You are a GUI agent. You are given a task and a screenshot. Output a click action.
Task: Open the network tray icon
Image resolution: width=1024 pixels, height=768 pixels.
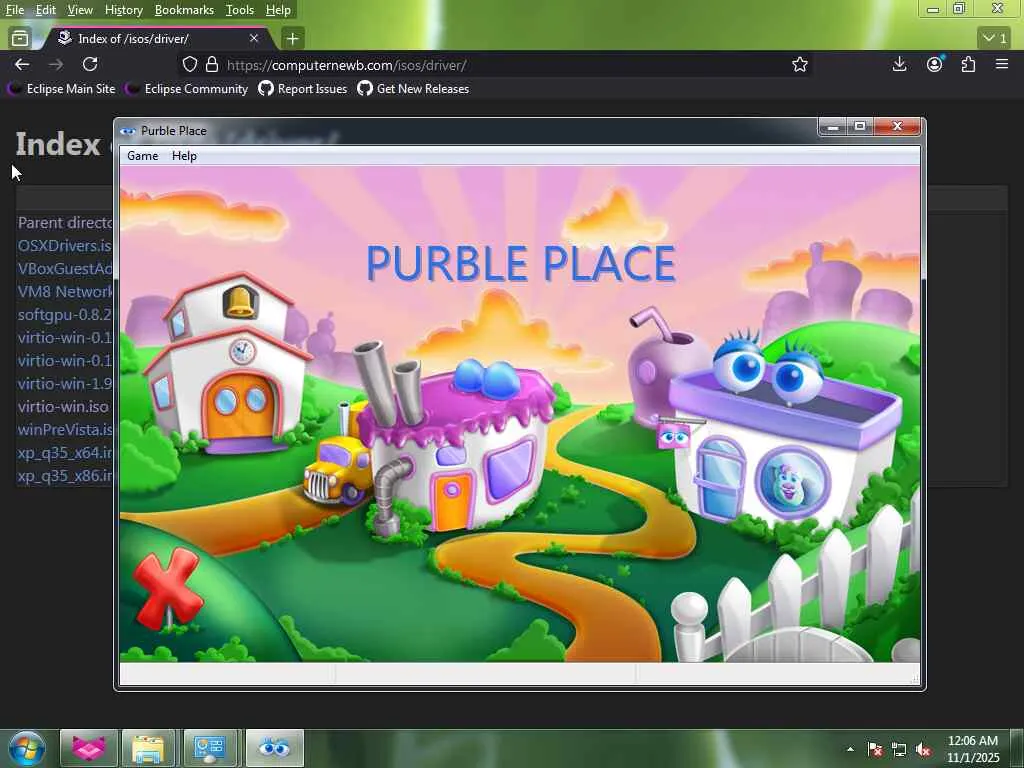pyautogui.click(x=899, y=749)
